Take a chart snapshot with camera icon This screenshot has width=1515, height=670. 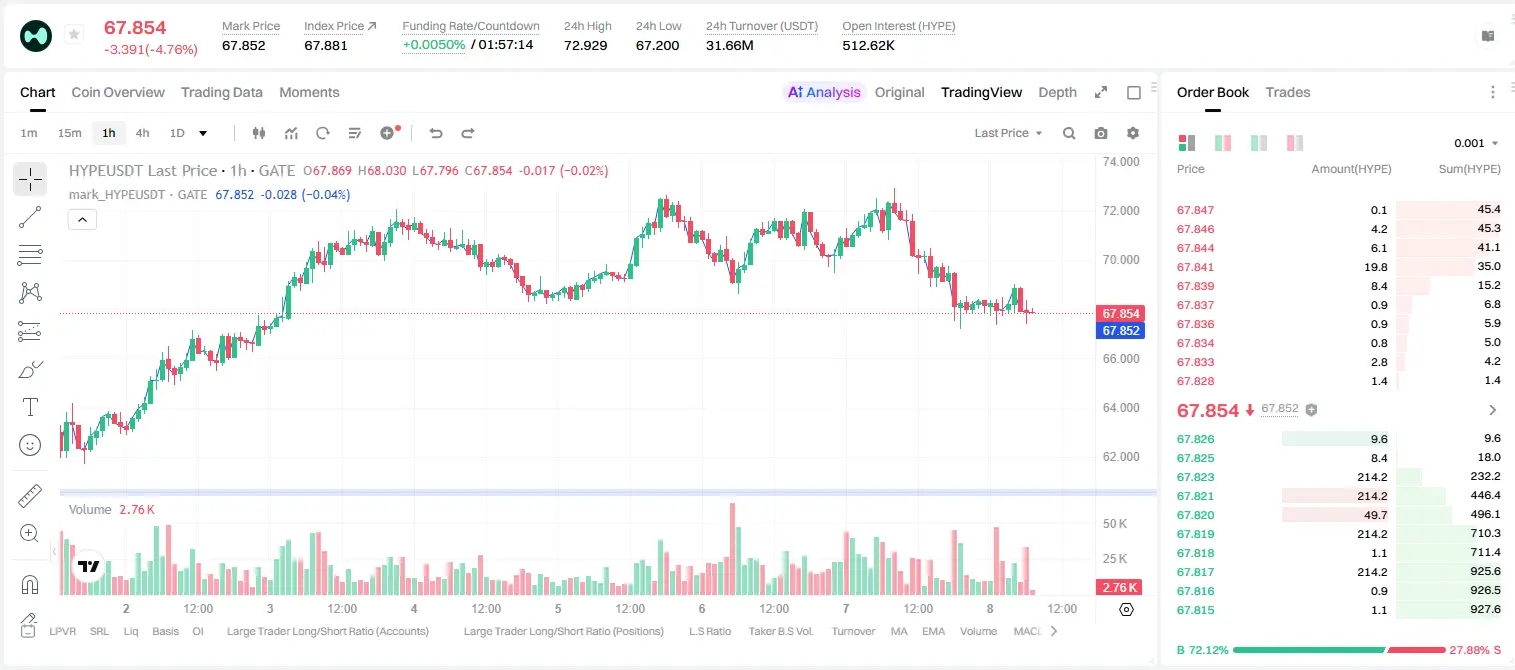coord(1101,133)
